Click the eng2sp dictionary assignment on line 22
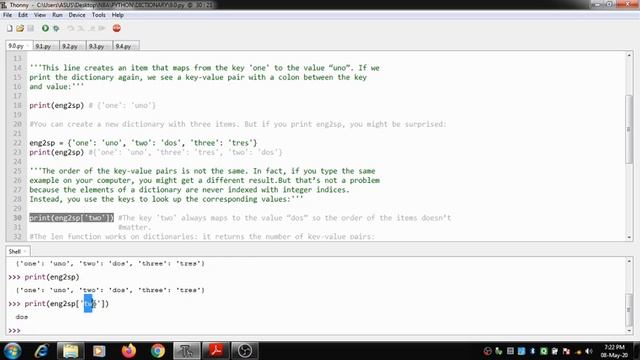 click(x=143, y=143)
